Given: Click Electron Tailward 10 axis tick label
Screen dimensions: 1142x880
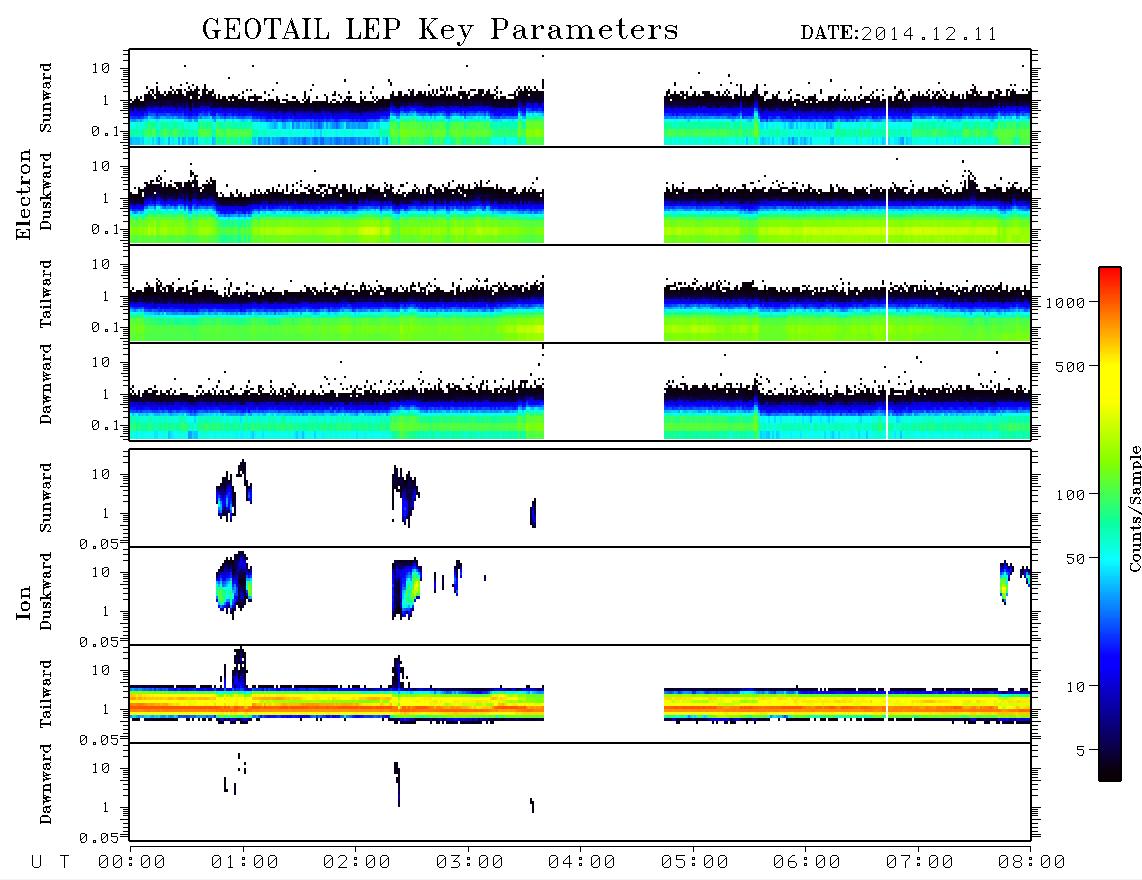Looking at the screenshot, I should point(101,264).
